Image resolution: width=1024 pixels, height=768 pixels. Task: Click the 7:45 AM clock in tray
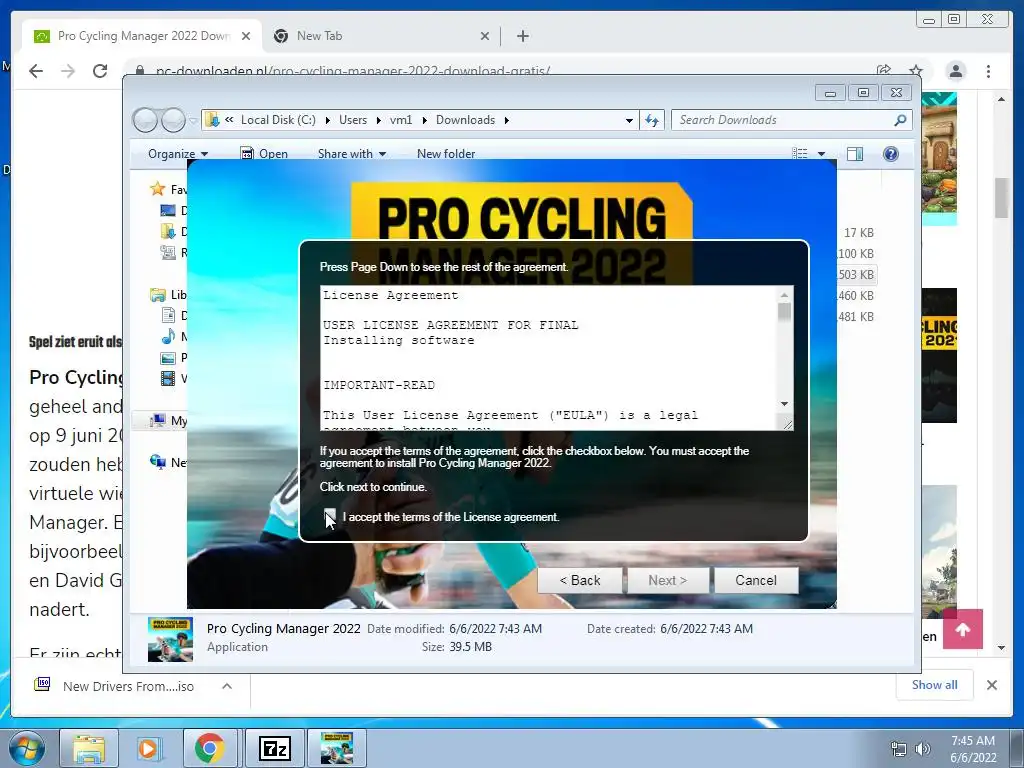972,741
